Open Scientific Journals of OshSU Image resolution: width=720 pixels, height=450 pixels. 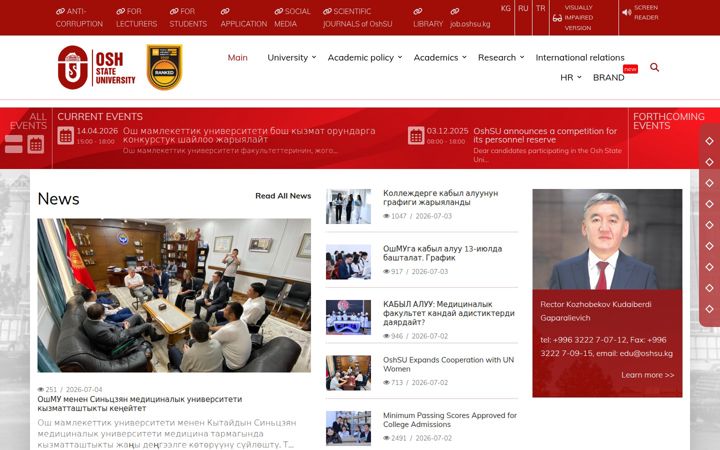click(x=357, y=17)
